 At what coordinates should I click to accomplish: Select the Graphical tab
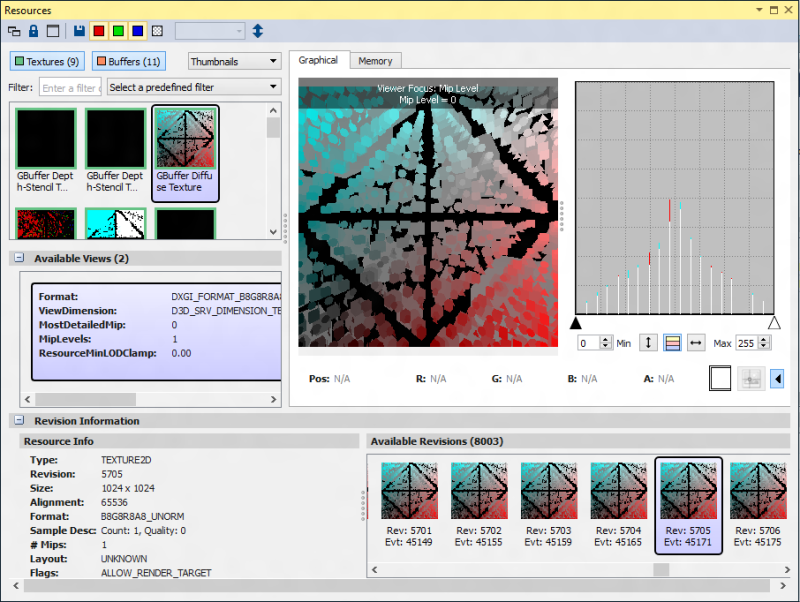319,60
